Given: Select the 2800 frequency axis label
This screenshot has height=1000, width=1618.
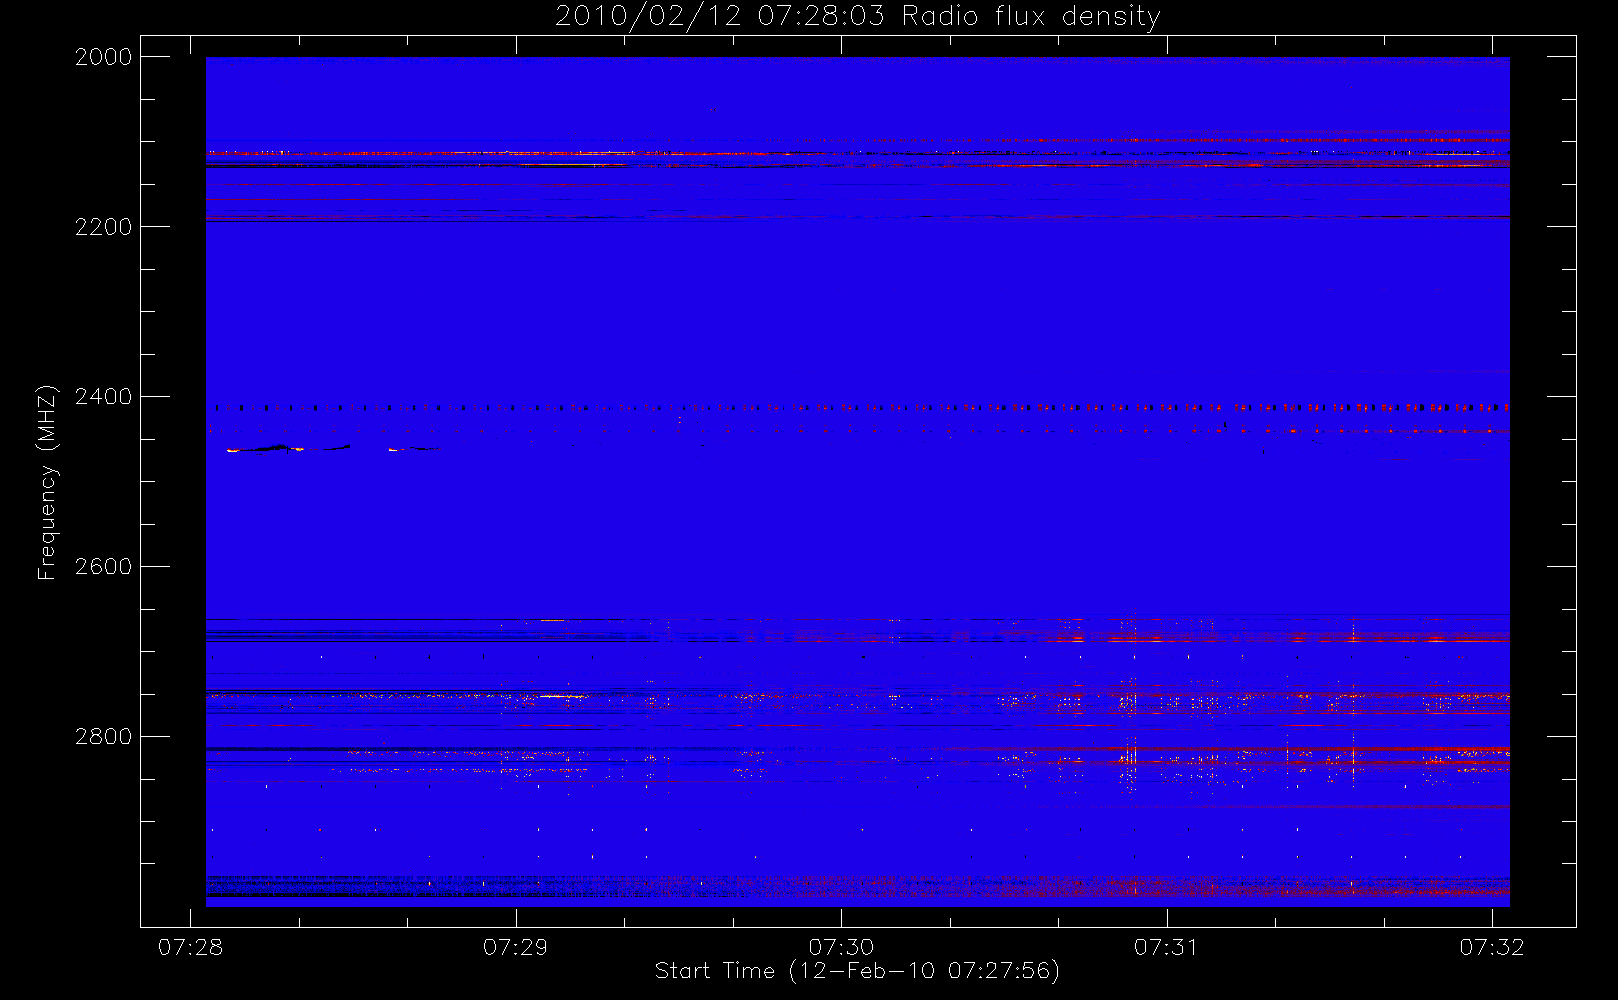Looking at the screenshot, I should coord(103,737).
